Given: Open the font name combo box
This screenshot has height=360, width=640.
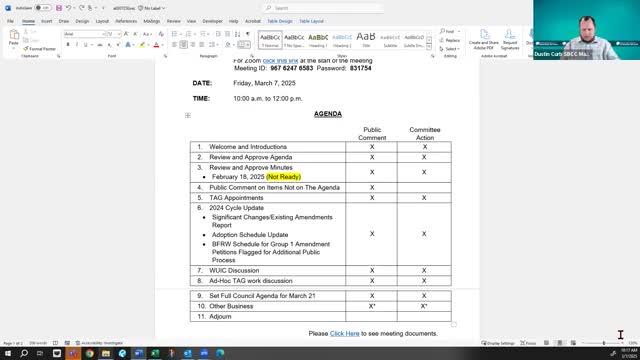Looking at the screenshot, I should coord(84,34).
